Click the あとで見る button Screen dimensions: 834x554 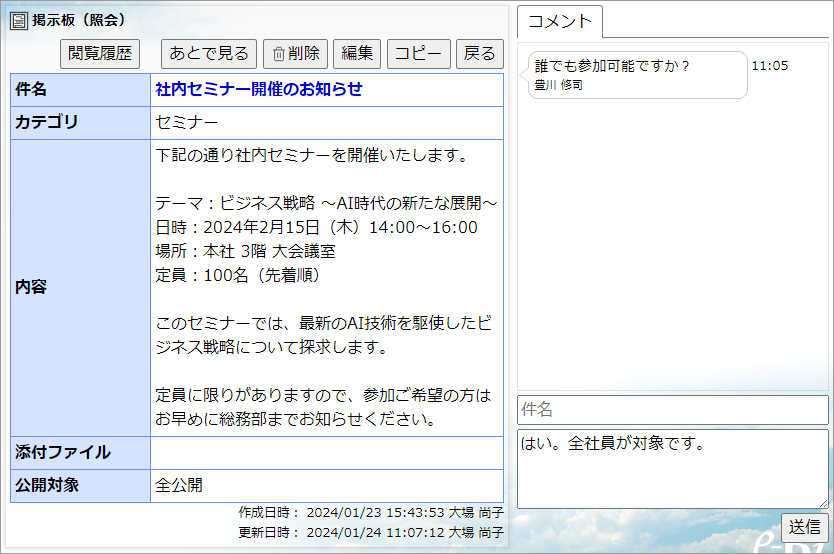tap(209, 54)
